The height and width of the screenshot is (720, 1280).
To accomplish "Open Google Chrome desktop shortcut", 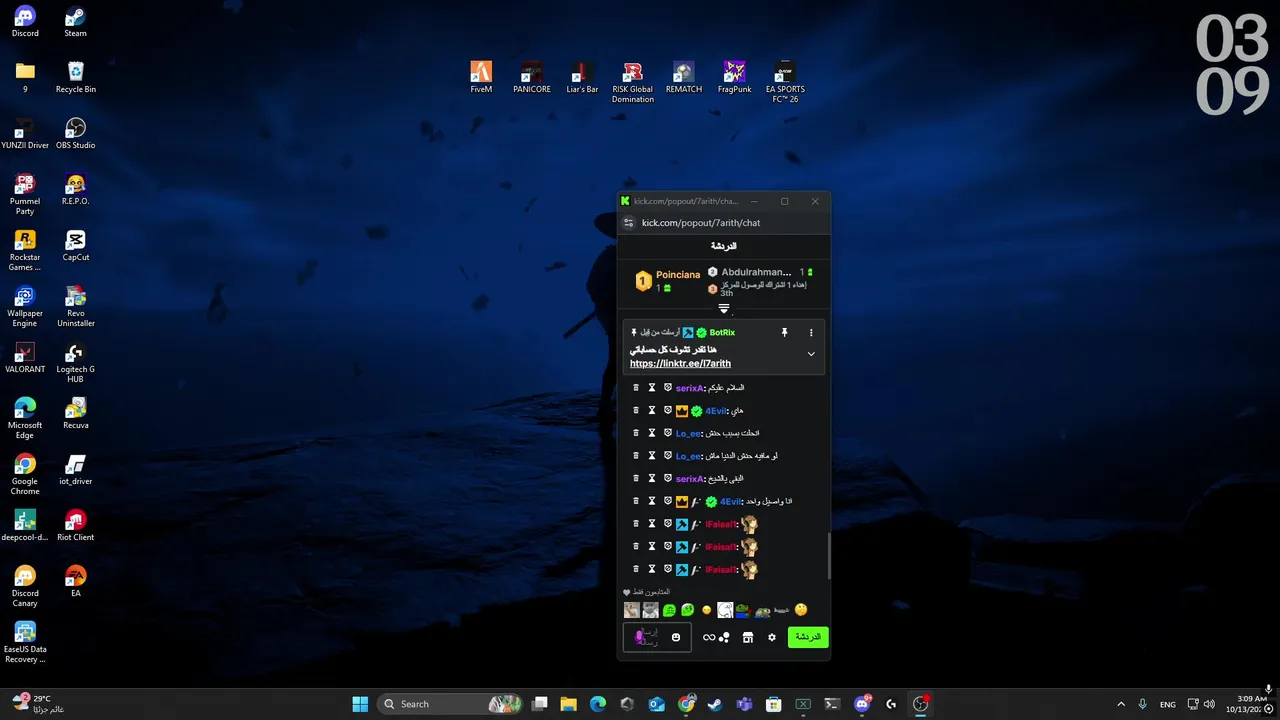I will click(x=25, y=475).
